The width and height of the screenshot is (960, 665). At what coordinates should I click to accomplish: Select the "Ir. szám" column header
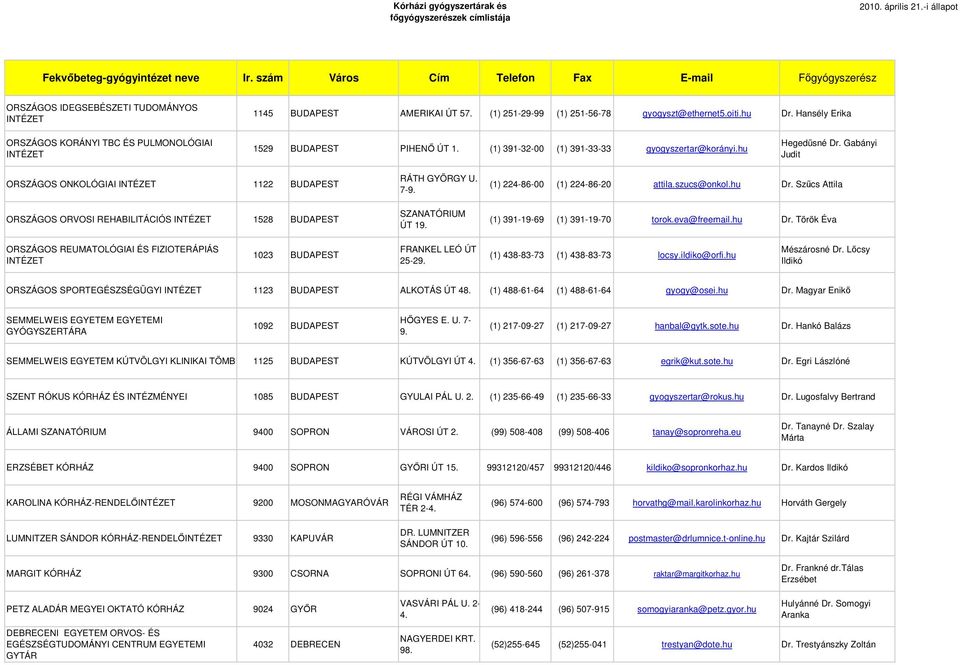click(x=263, y=78)
